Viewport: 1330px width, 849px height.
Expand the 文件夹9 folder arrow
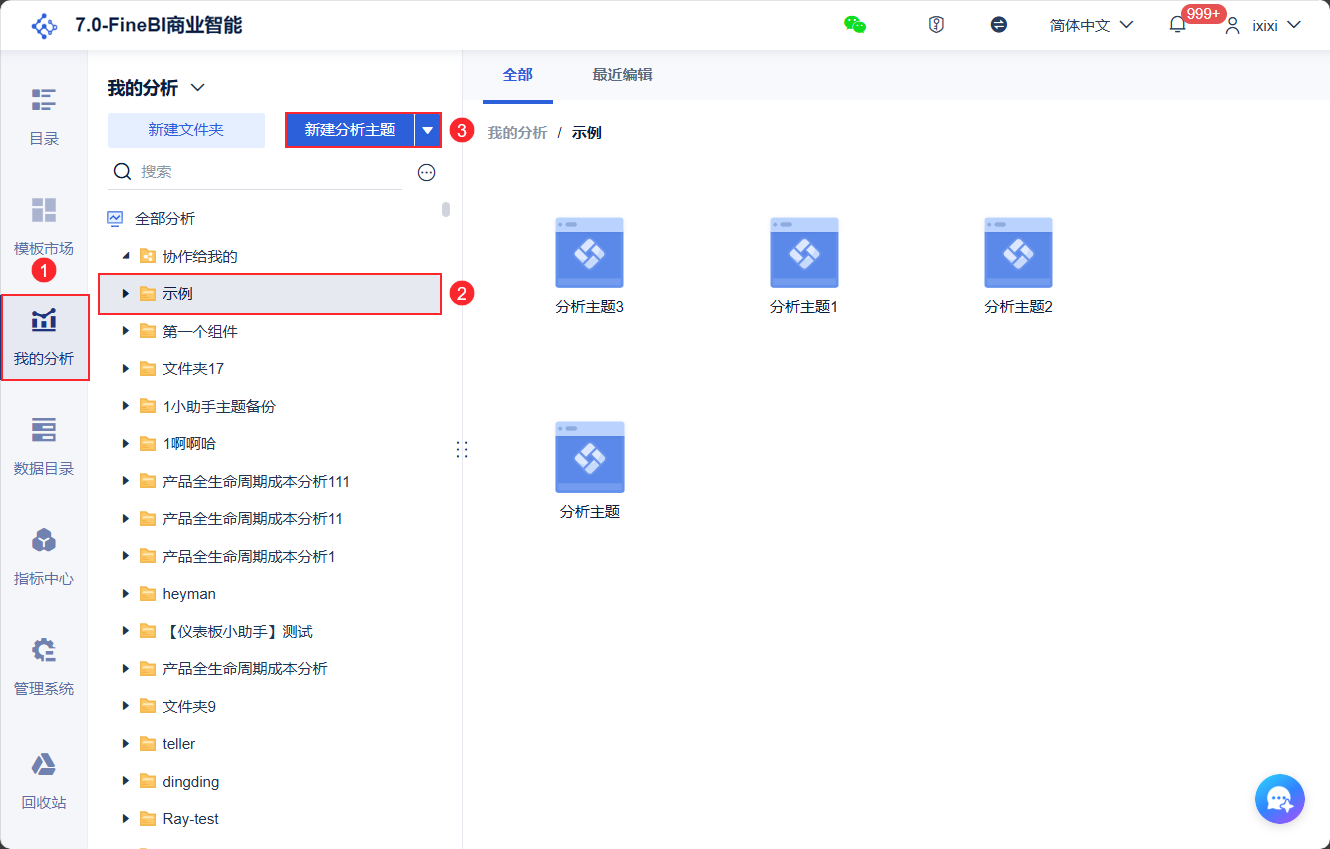pos(126,706)
